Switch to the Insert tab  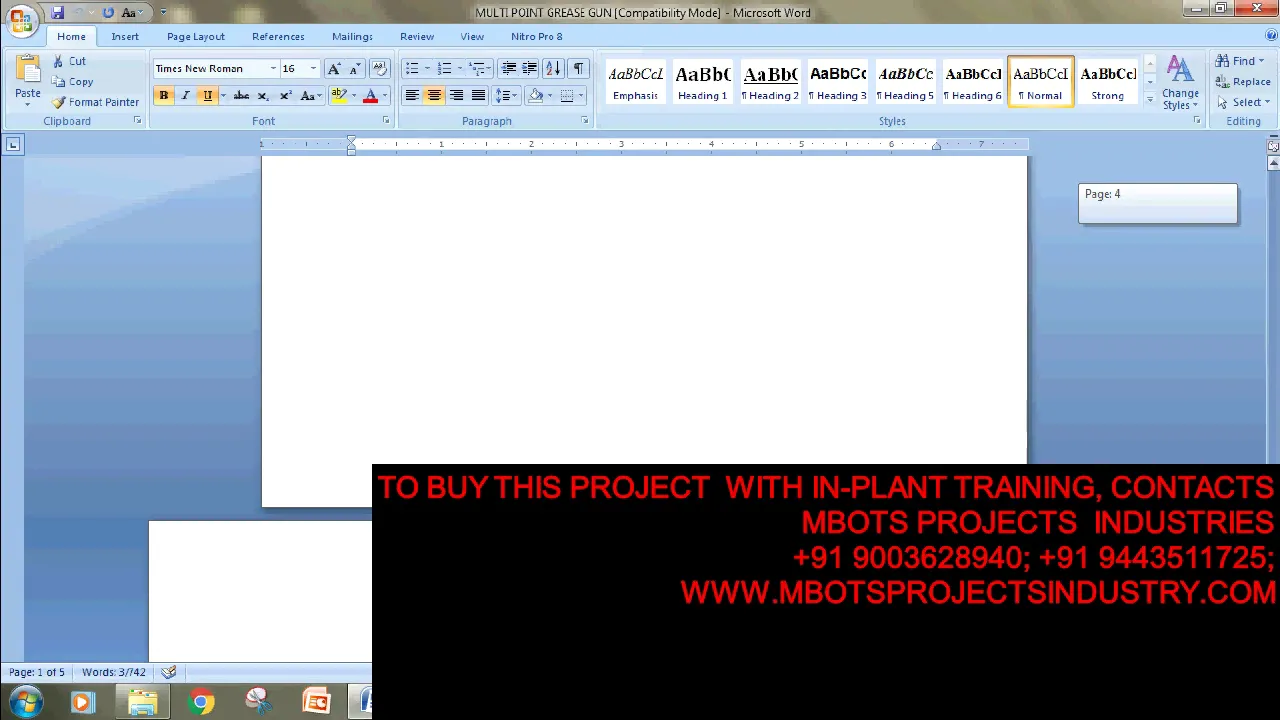[125, 37]
